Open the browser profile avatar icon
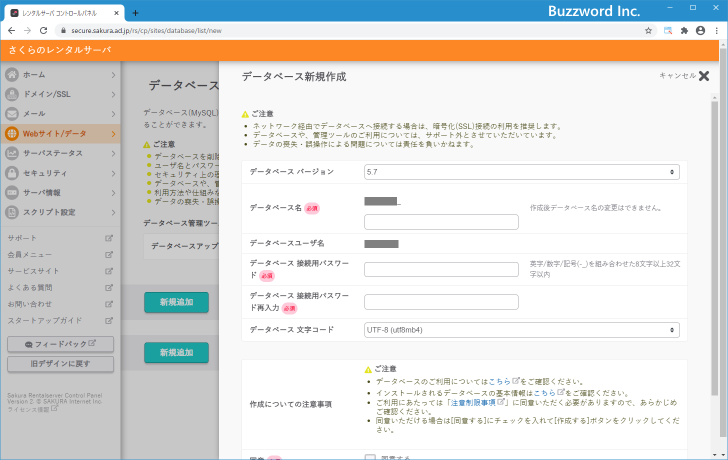 [701, 31]
